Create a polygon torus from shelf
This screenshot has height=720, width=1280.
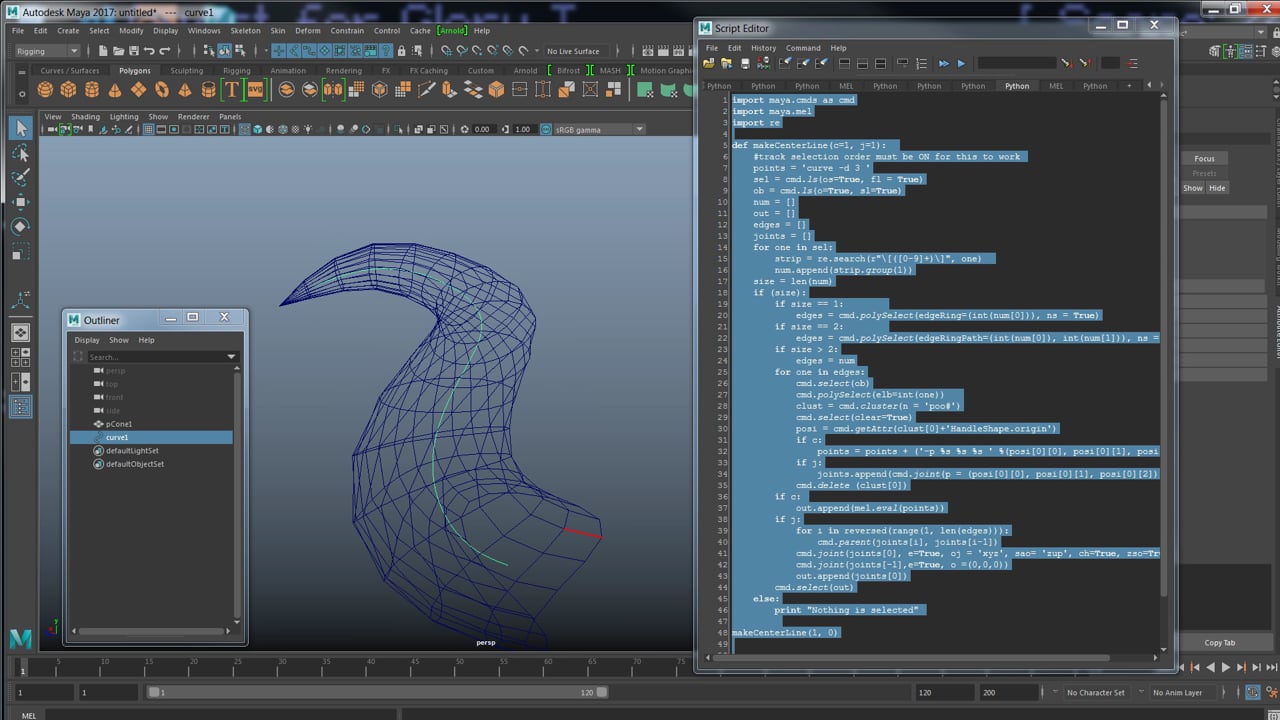tap(162, 90)
